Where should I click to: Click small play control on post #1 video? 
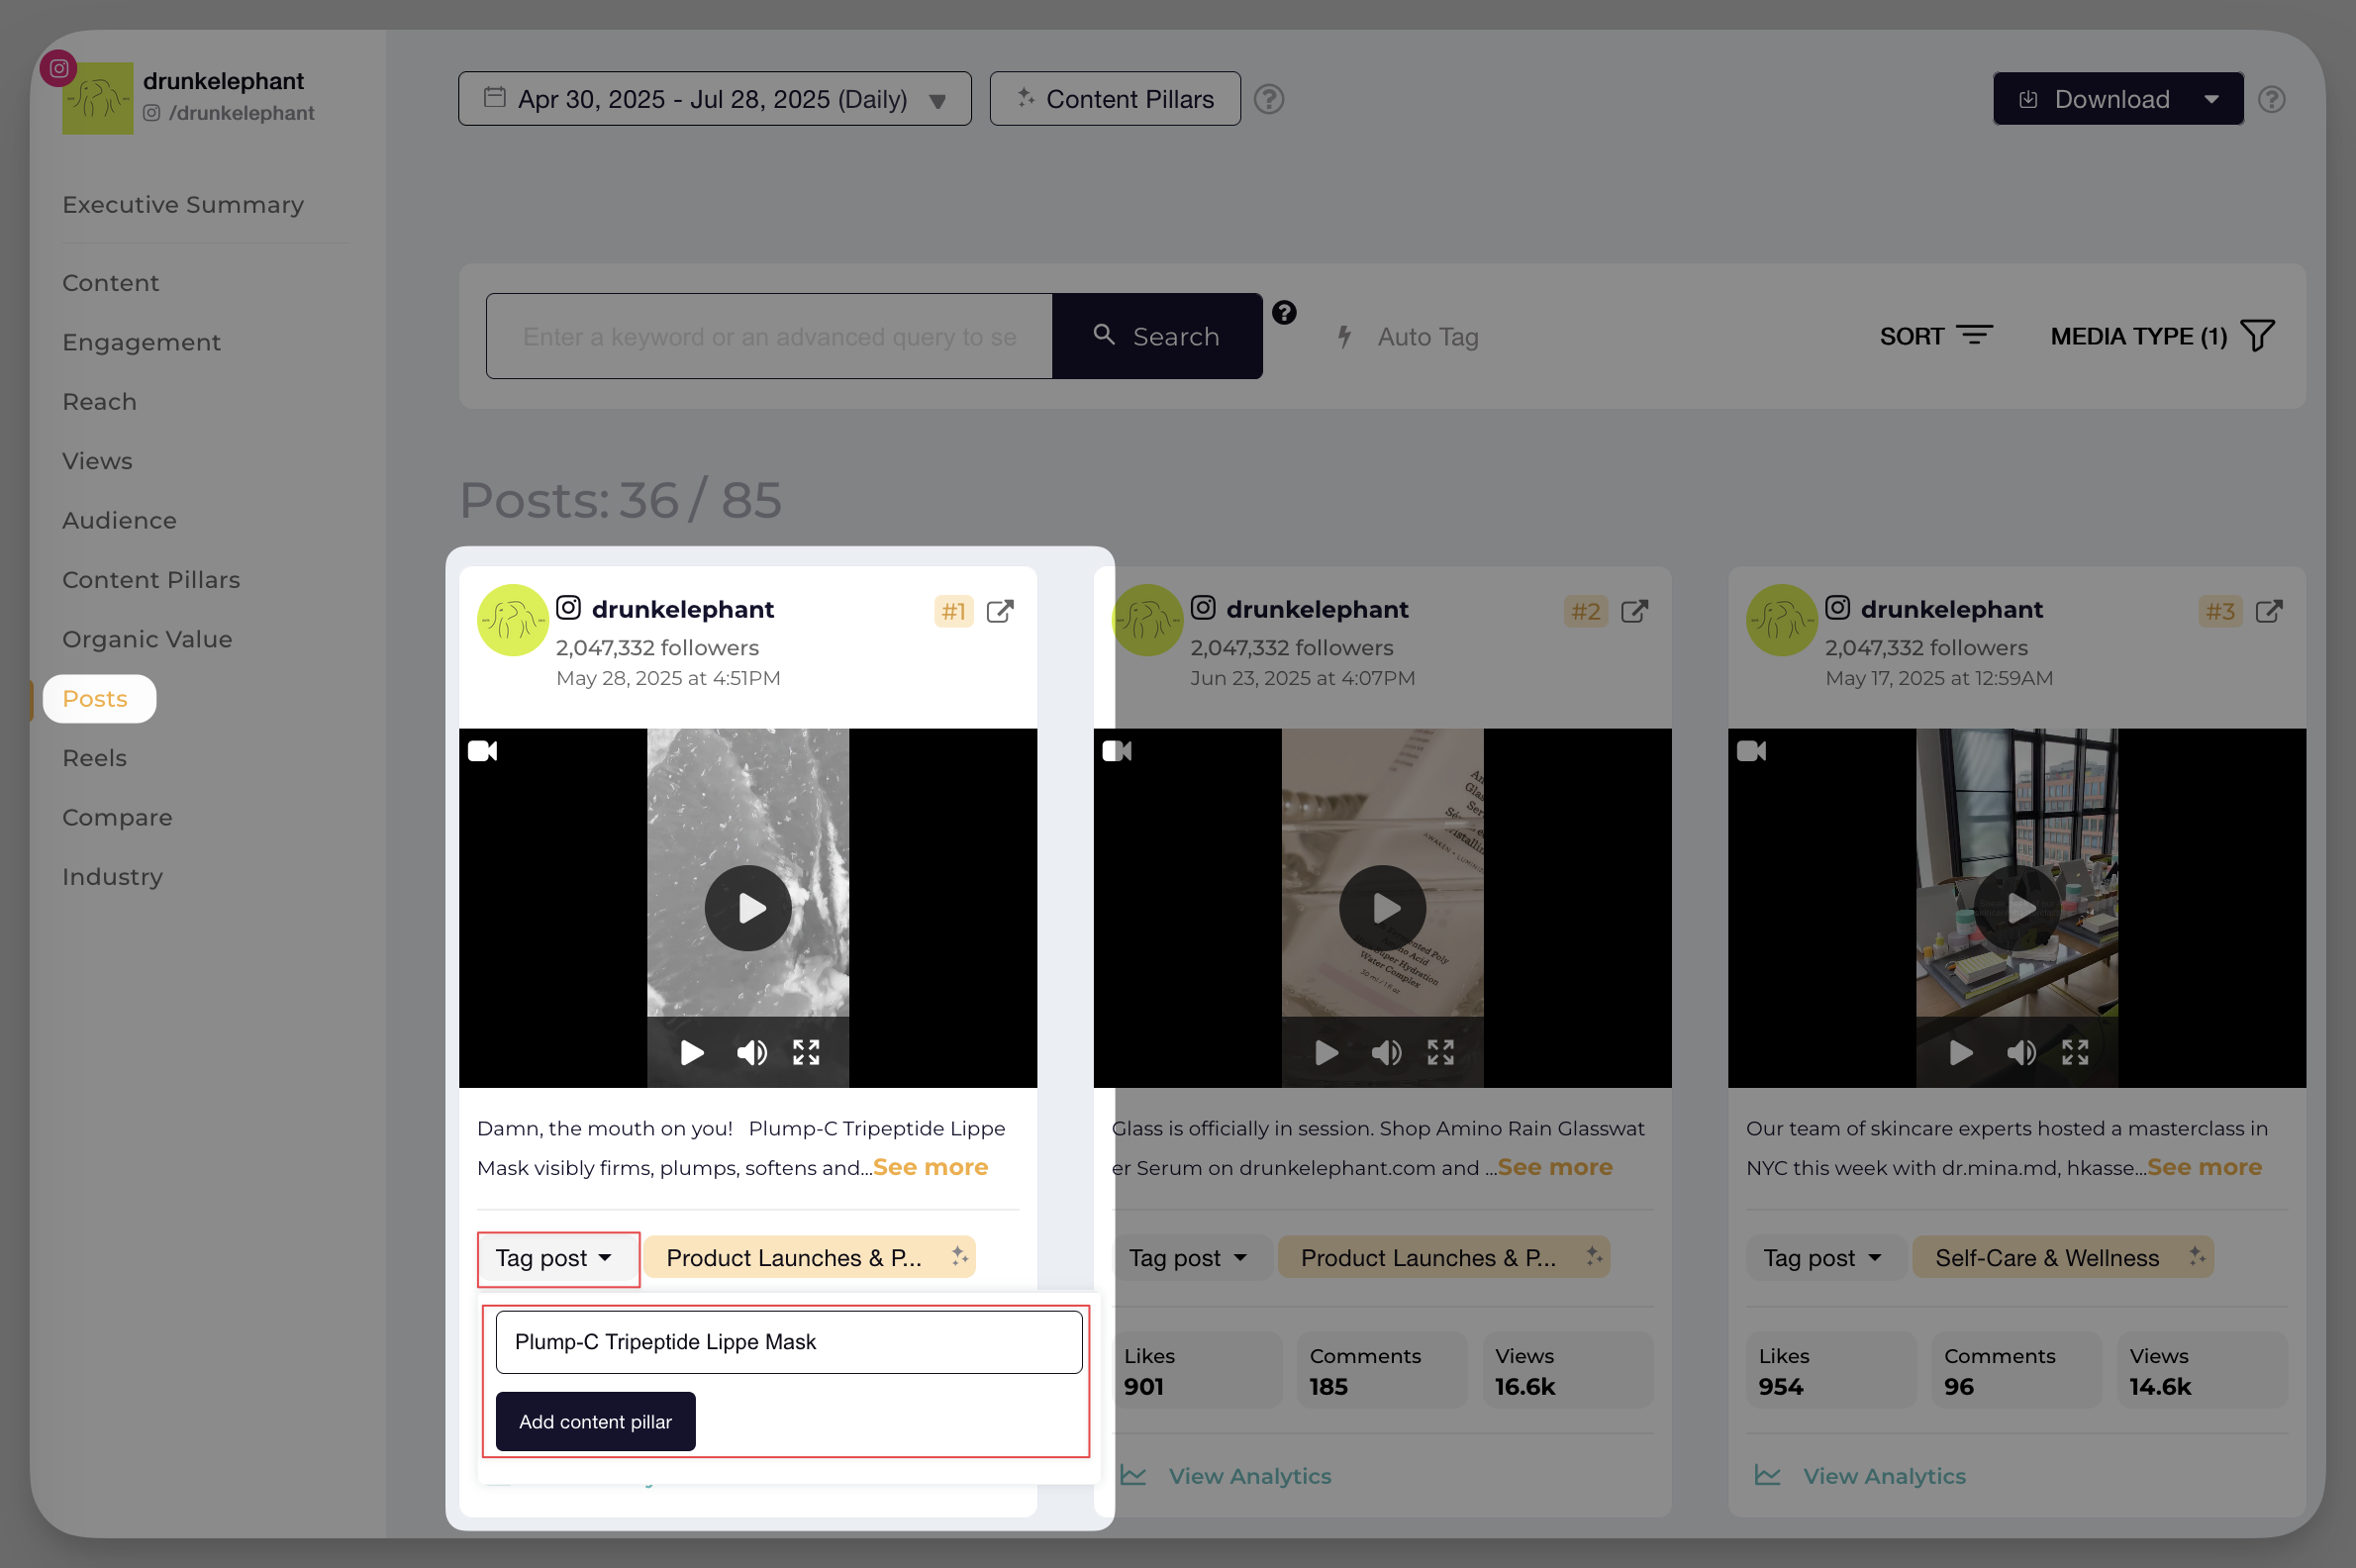point(691,1052)
